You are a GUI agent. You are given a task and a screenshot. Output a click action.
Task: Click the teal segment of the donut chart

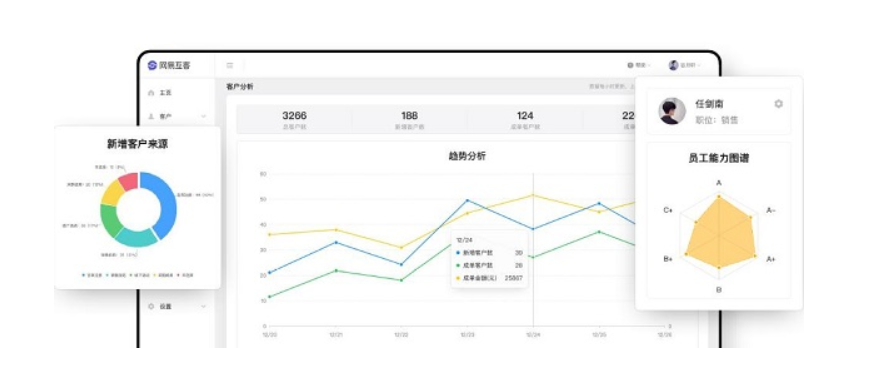(136, 237)
